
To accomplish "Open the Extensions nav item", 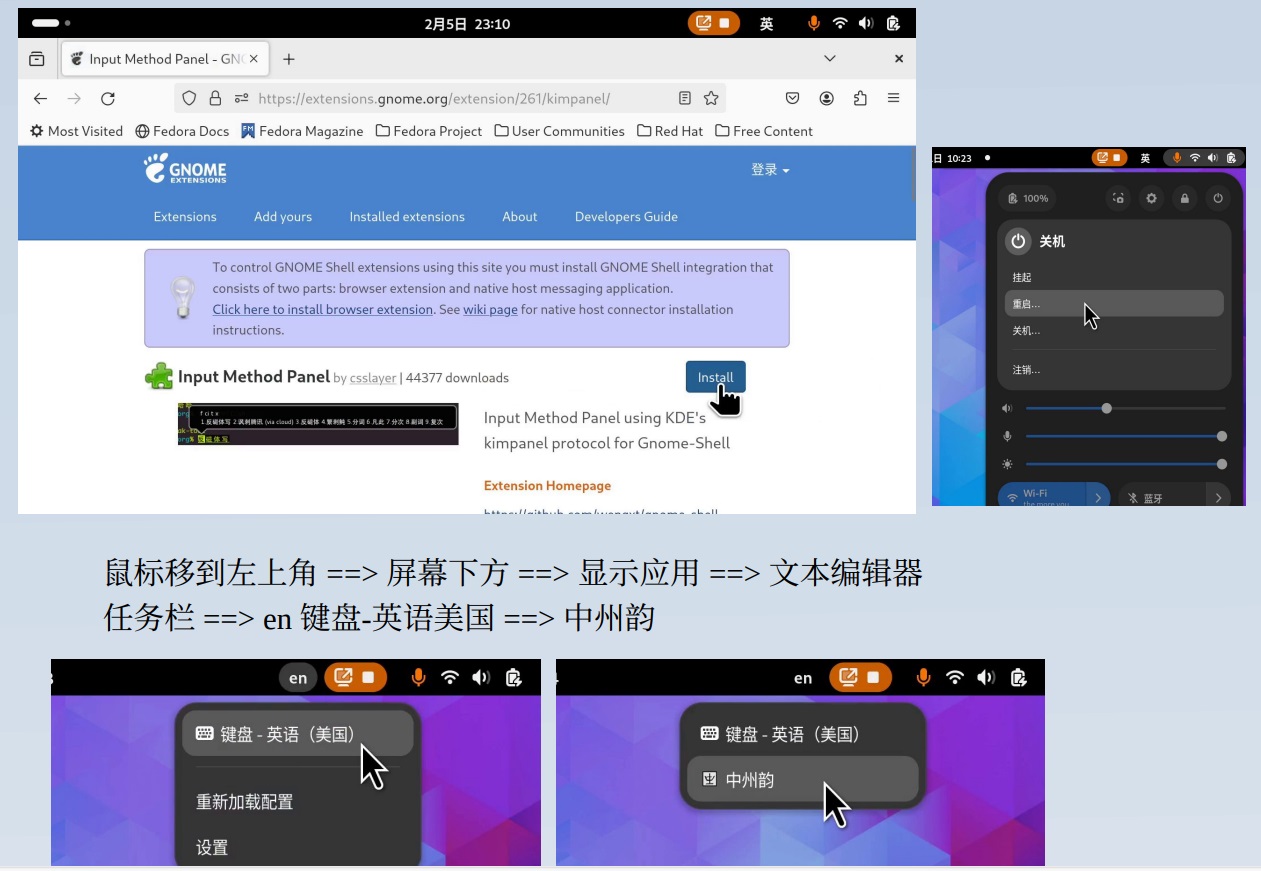I will (185, 217).
